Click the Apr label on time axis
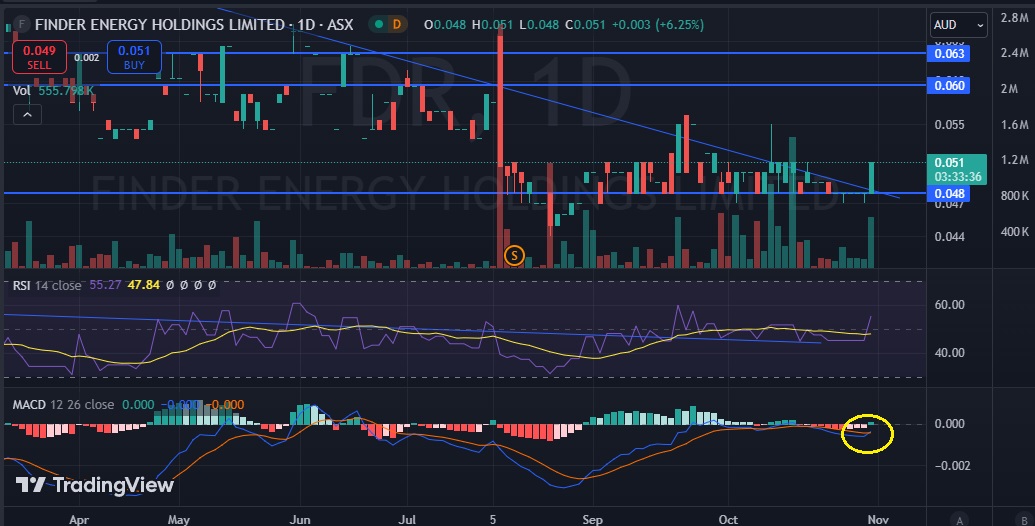1035x526 pixels. click(x=79, y=519)
